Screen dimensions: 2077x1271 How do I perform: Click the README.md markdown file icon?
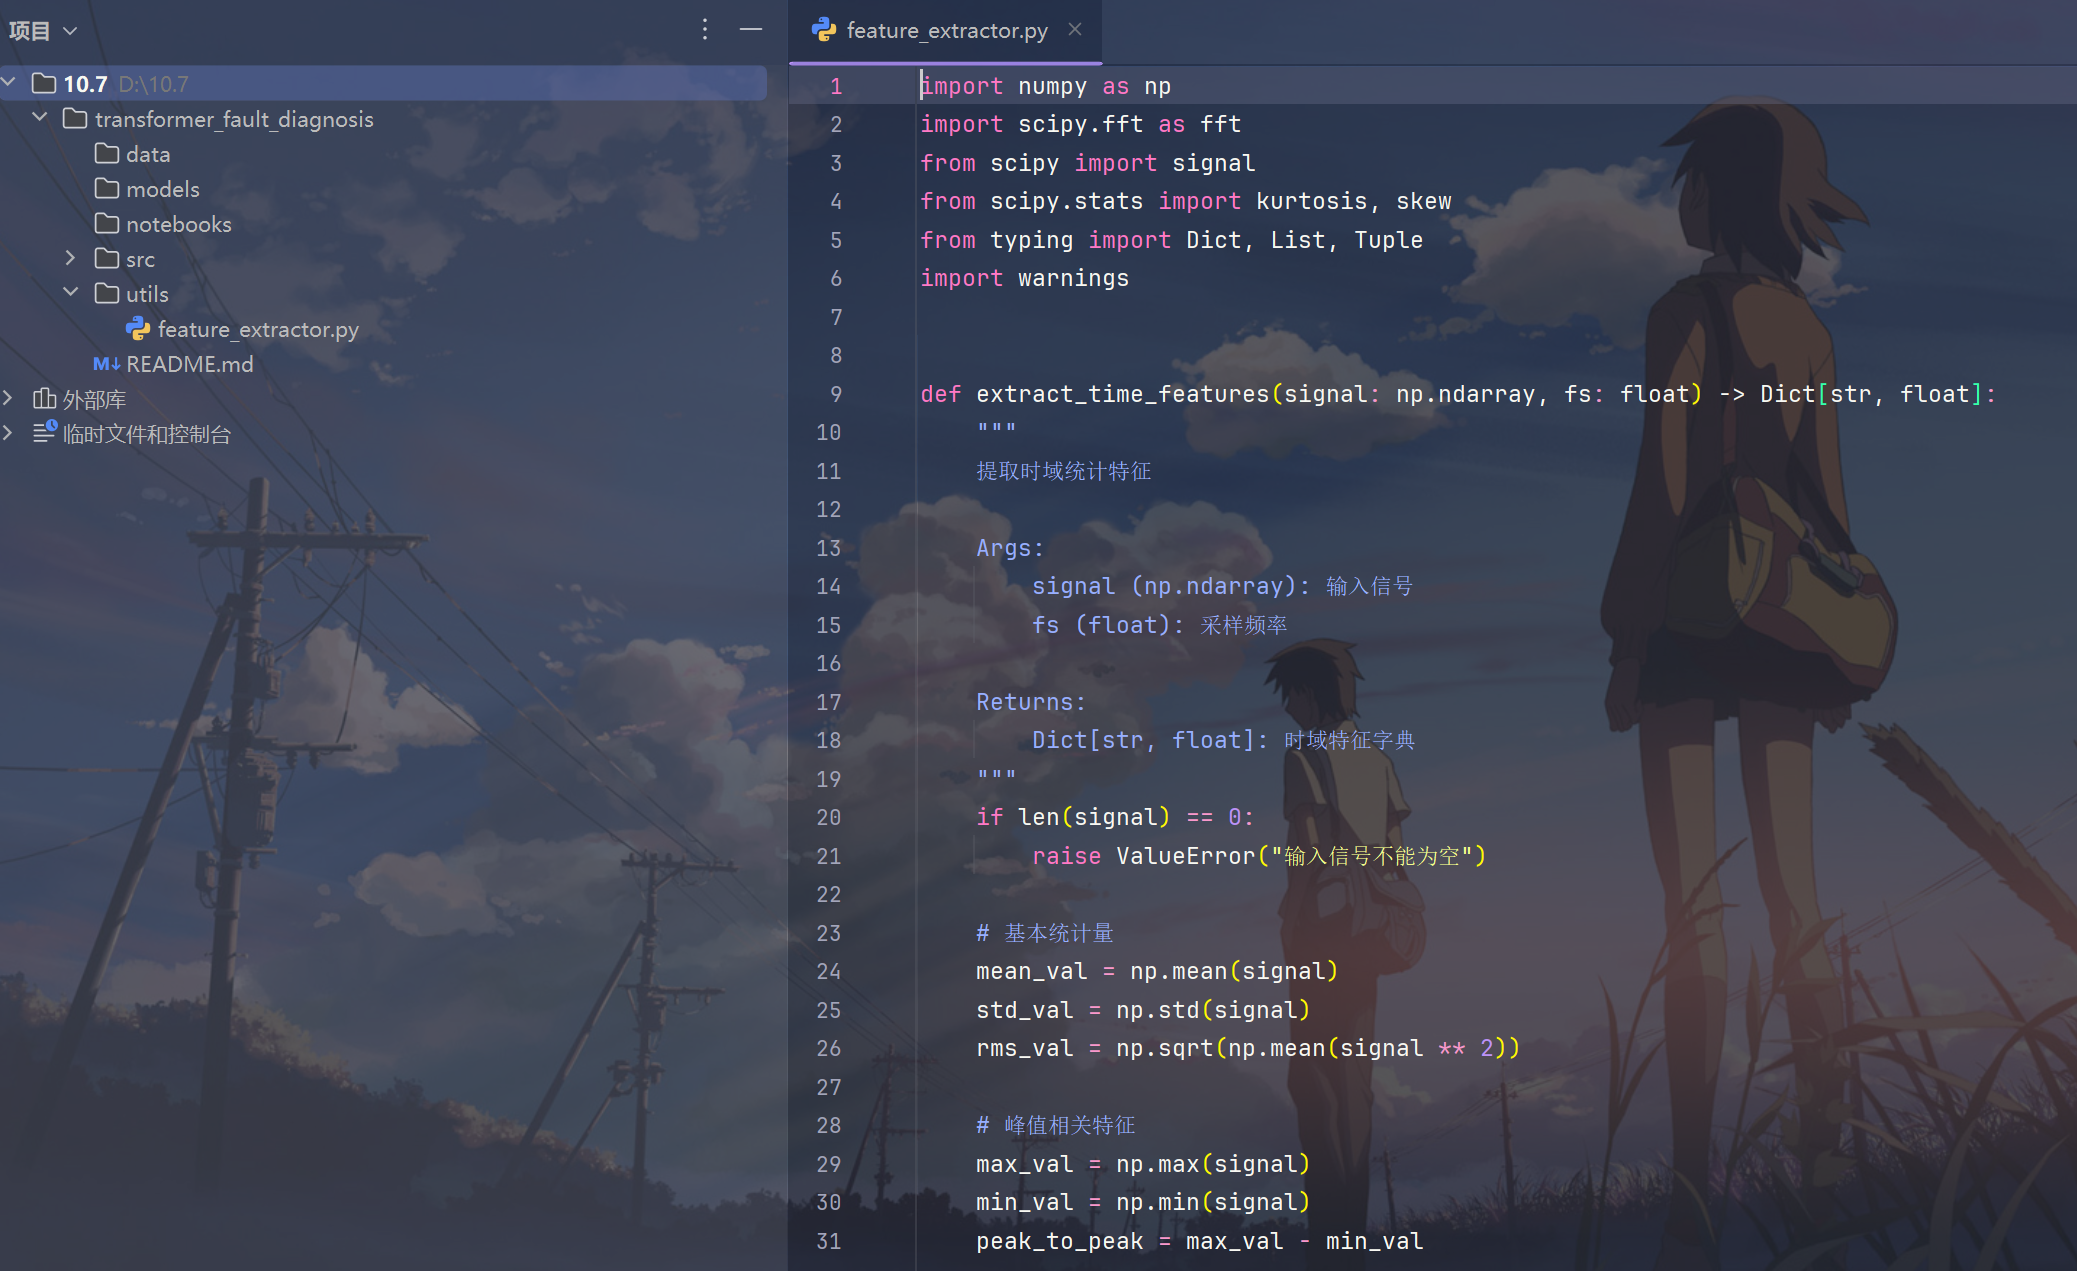click(106, 364)
